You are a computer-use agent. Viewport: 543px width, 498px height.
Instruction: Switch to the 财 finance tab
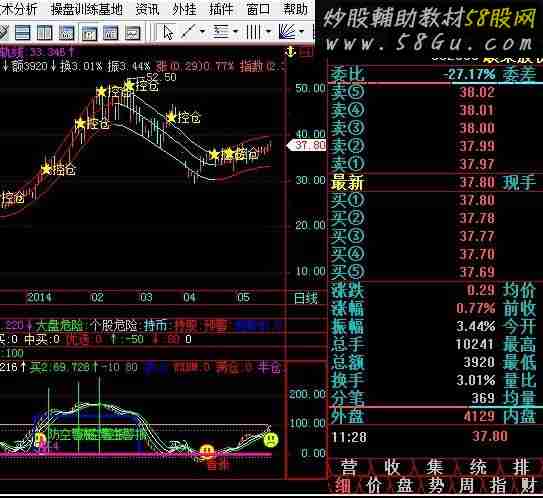(x=528, y=486)
